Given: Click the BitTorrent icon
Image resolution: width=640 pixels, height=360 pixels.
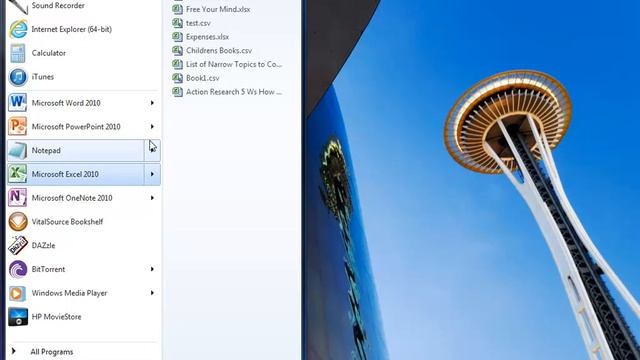Looking at the screenshot, I should [18, 269].
